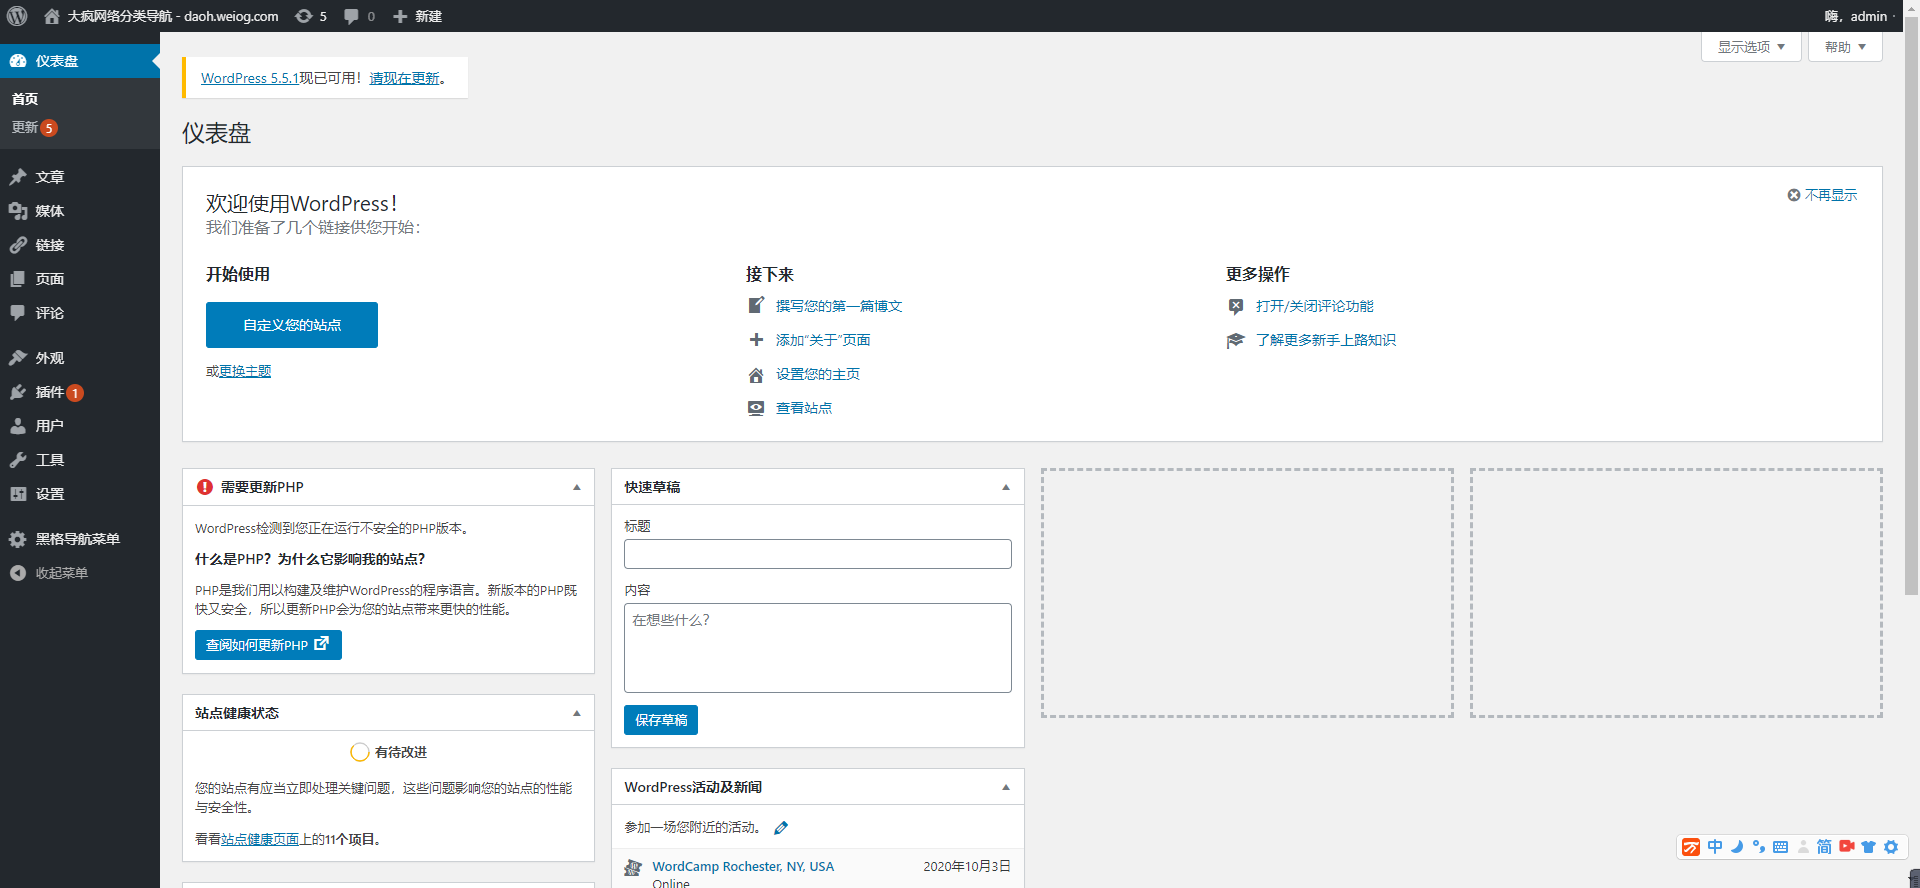Collapse the 需要更新PHP panel

pos(577,487)
